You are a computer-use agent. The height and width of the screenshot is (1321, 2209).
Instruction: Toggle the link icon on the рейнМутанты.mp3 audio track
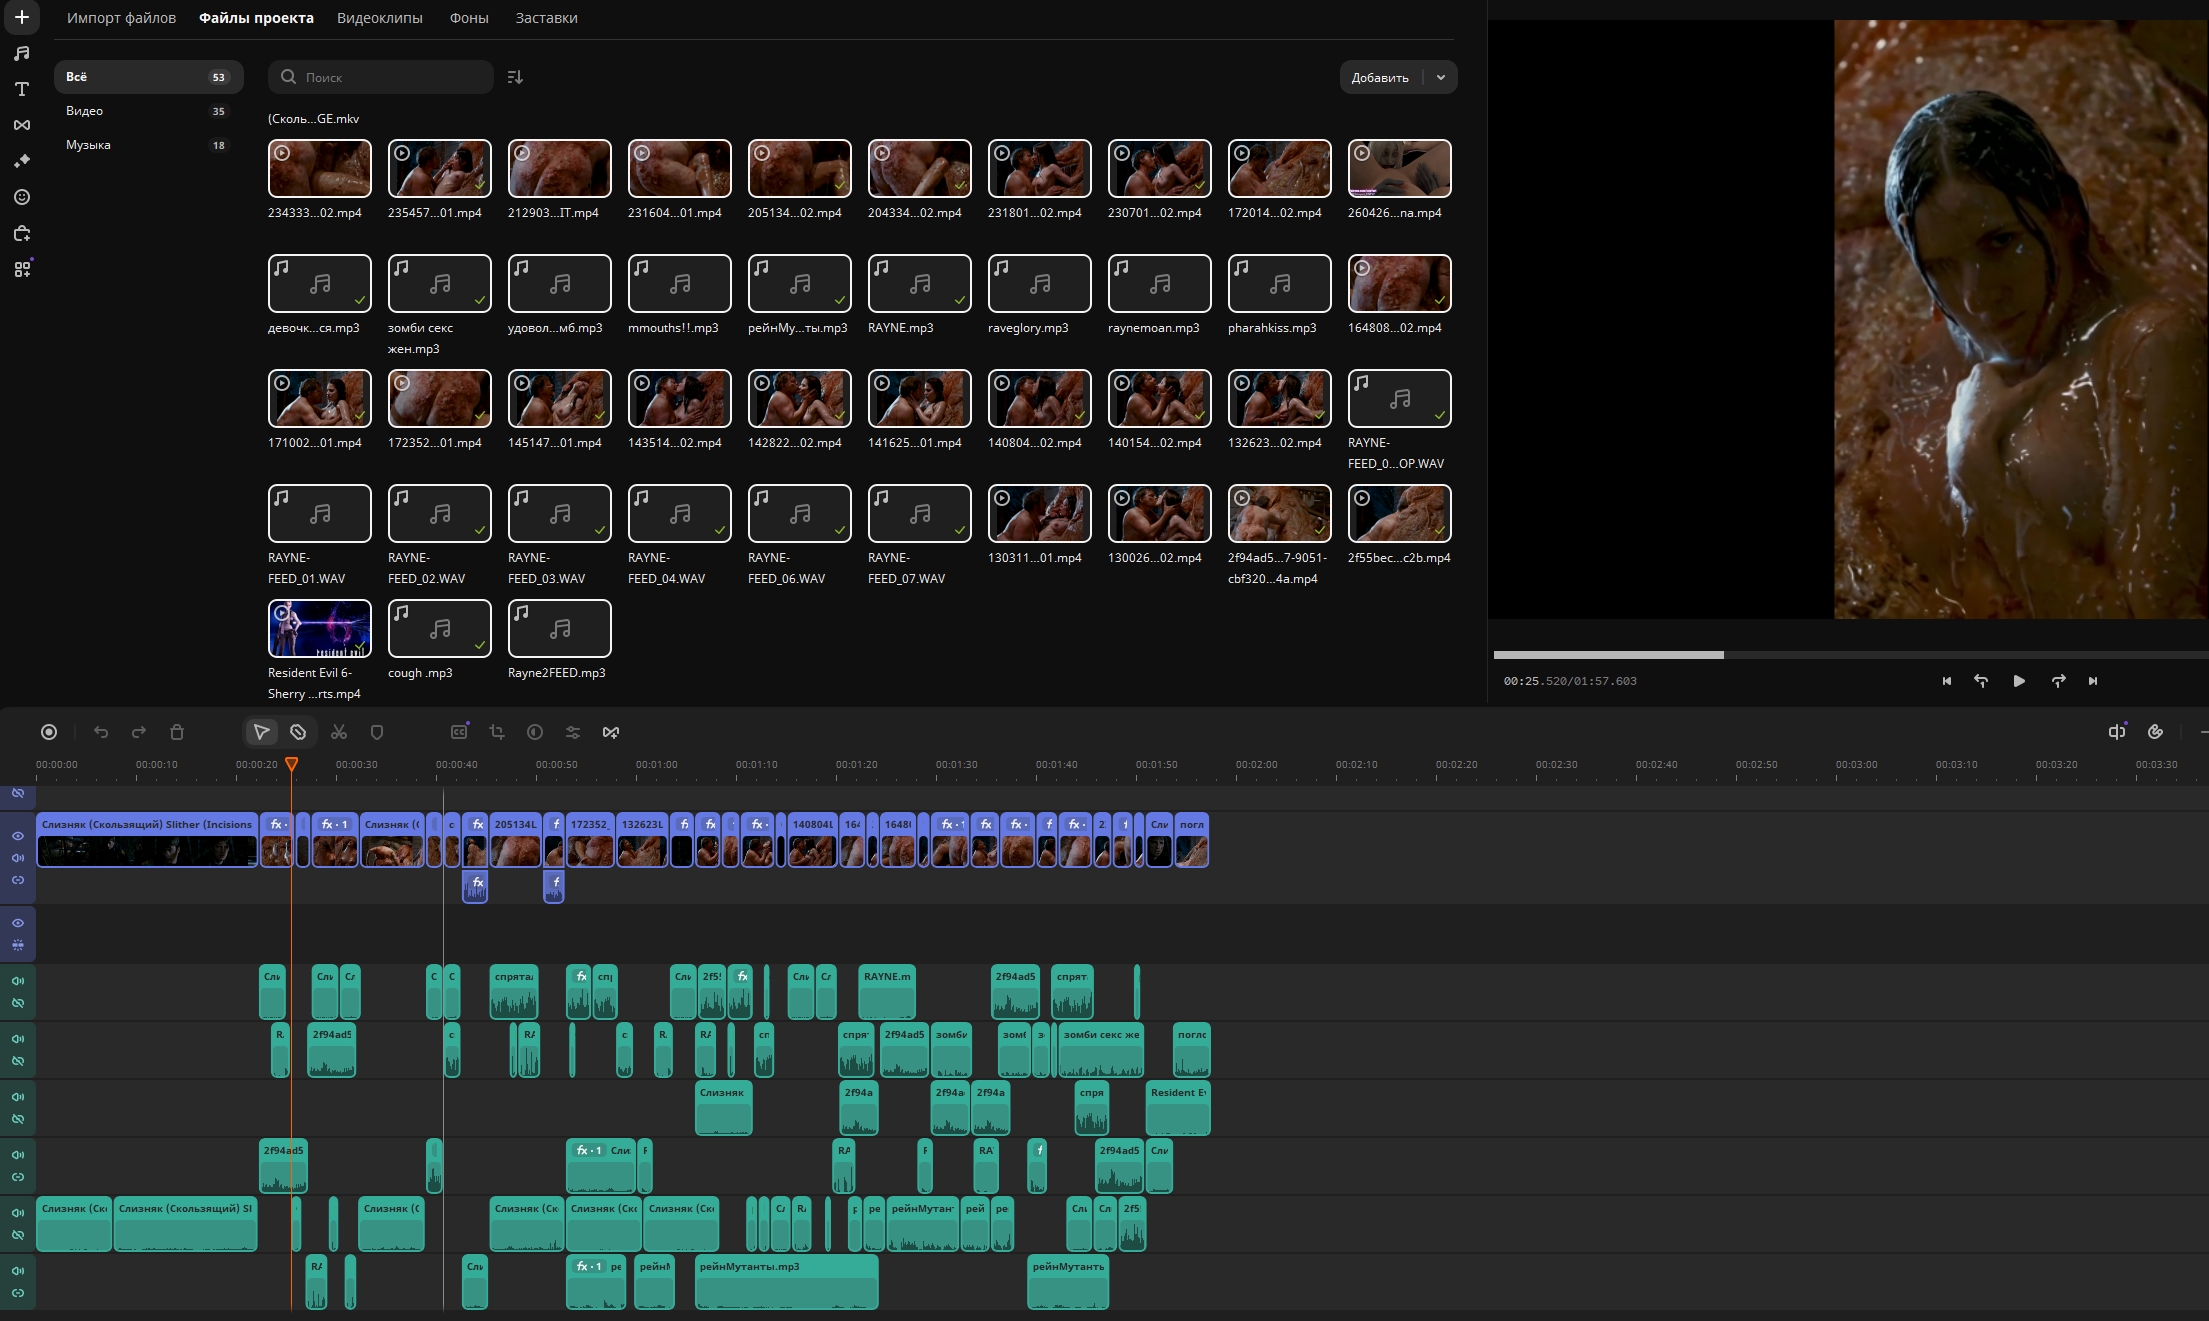point(18,1293)
